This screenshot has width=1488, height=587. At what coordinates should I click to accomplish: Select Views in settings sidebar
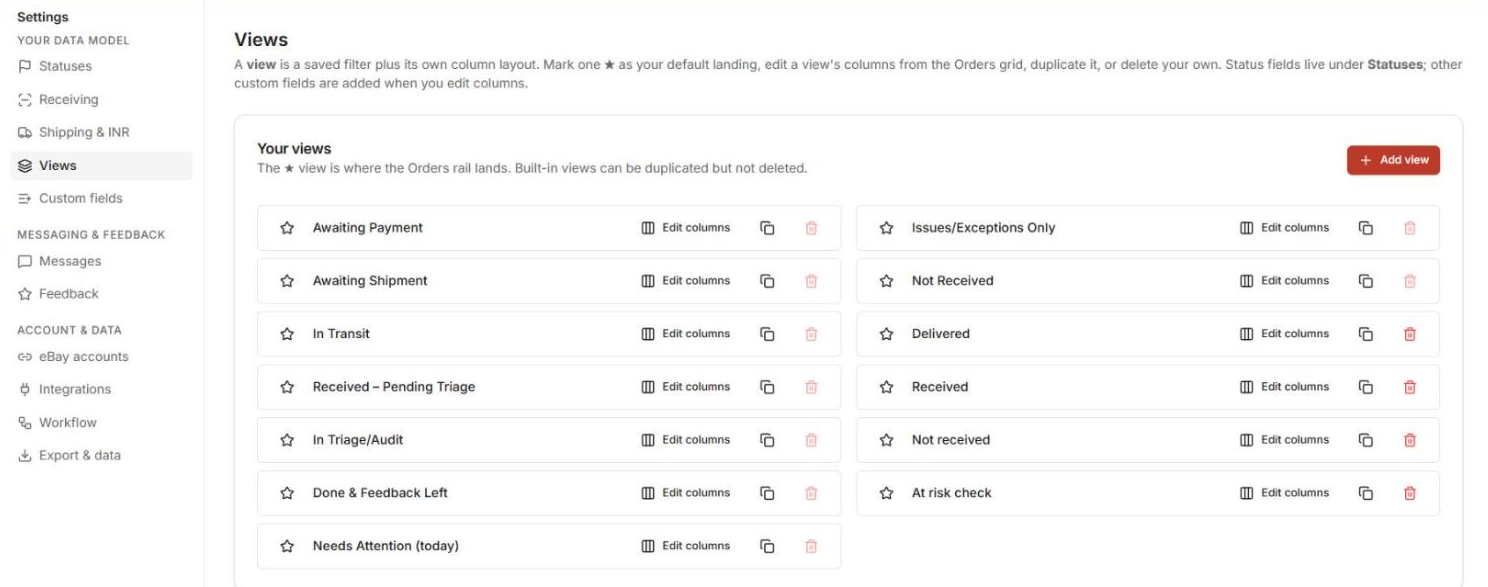[x=100, y=166]
